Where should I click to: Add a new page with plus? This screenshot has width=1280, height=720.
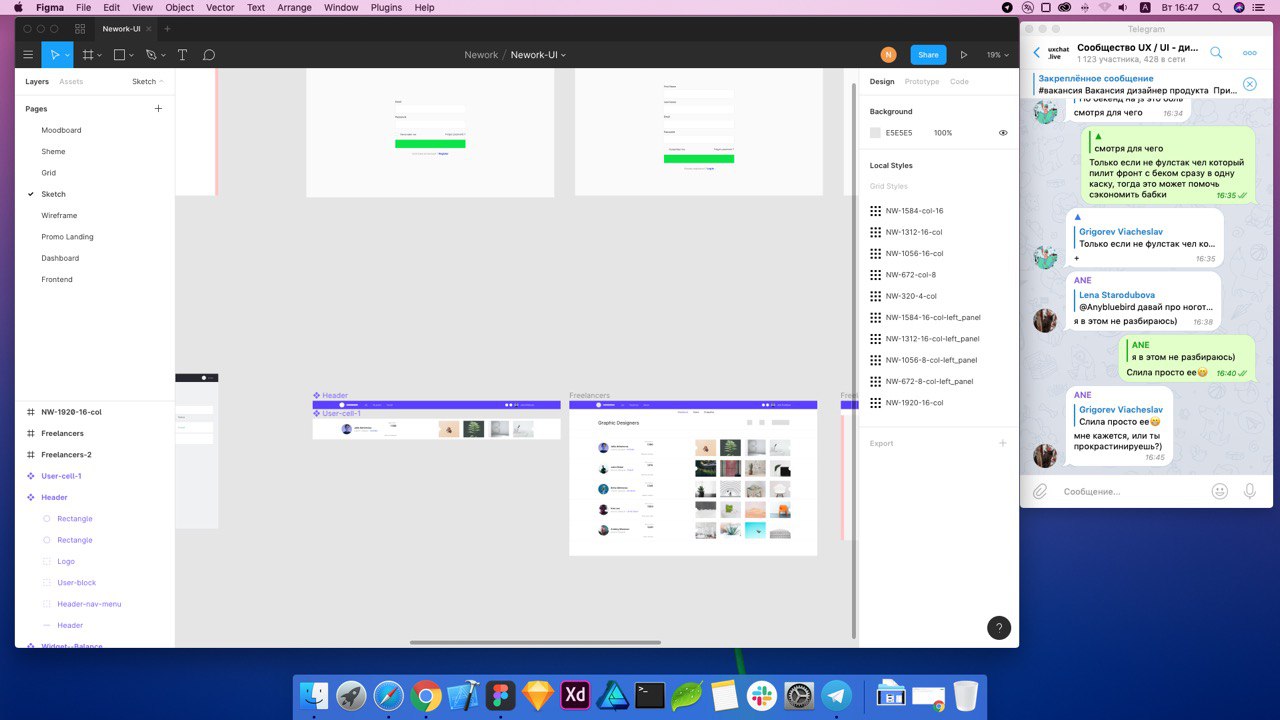[x=158, y=108]
